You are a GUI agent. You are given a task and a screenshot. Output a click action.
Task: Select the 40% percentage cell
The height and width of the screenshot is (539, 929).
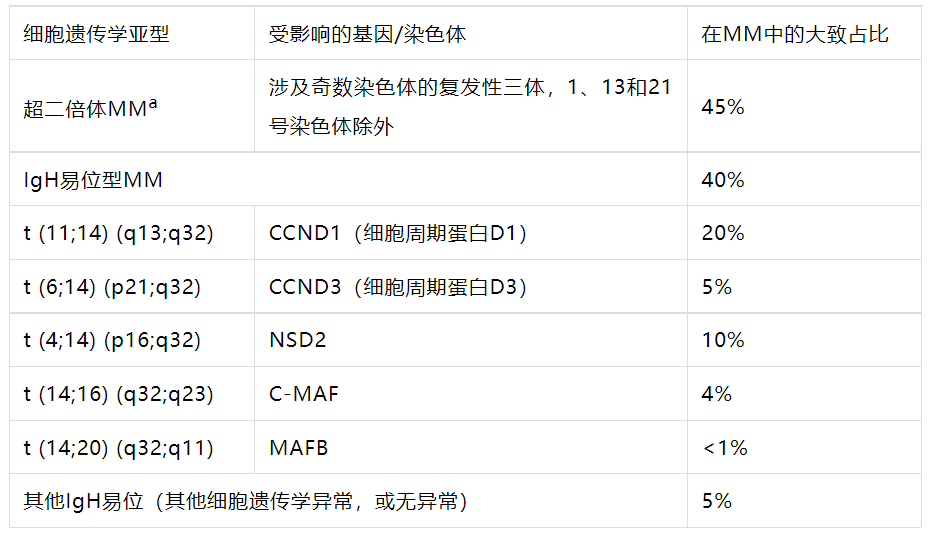pos(723,180)
